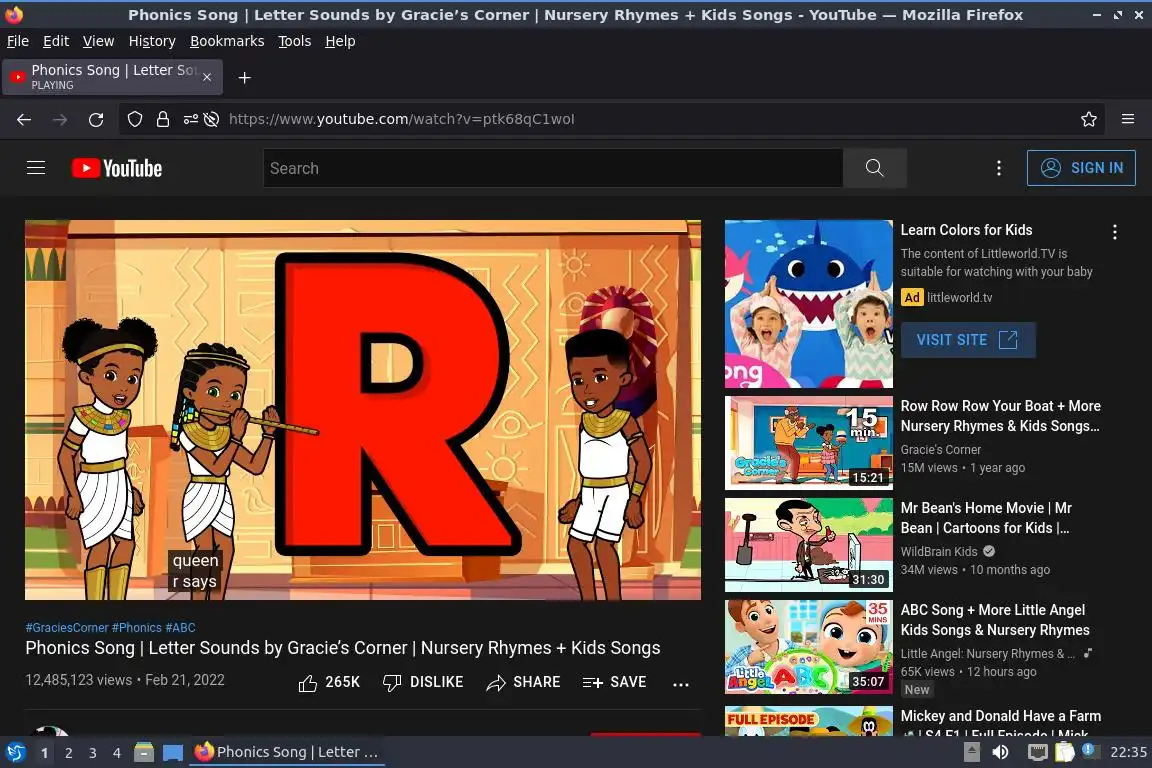Image resolution: width=1152 pixels, height=768 pixels.
Task: Click the #ABC hashtag
Action: tap(180, 628)
